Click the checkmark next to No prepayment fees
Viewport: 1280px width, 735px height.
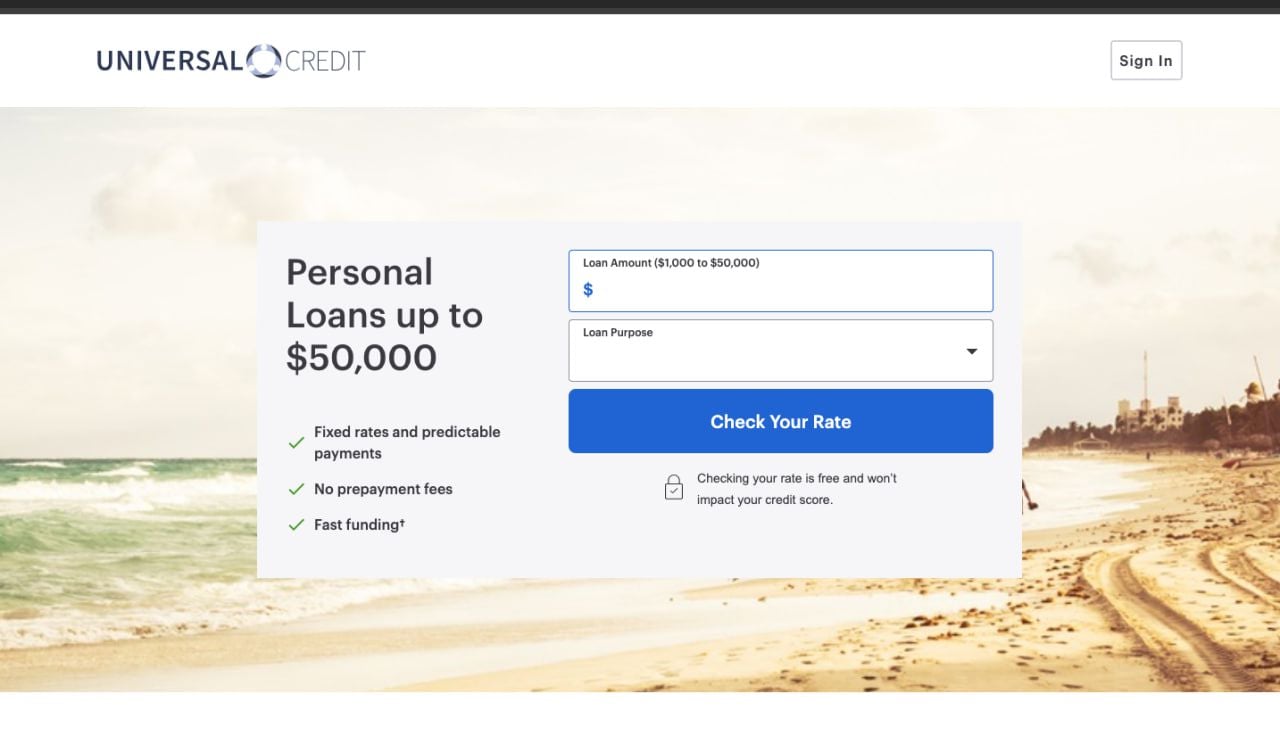click(296, 489)
